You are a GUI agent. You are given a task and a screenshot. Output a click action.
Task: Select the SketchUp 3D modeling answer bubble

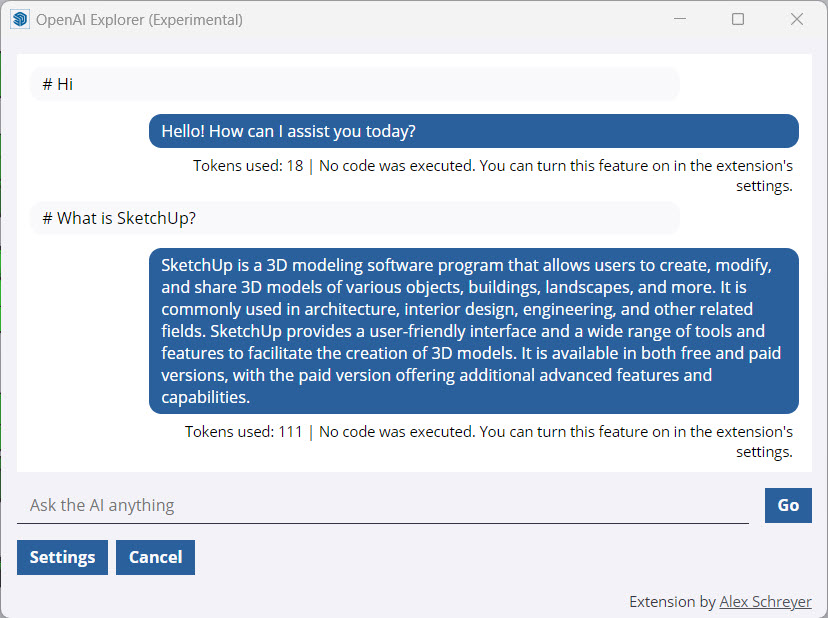(473, 331)
